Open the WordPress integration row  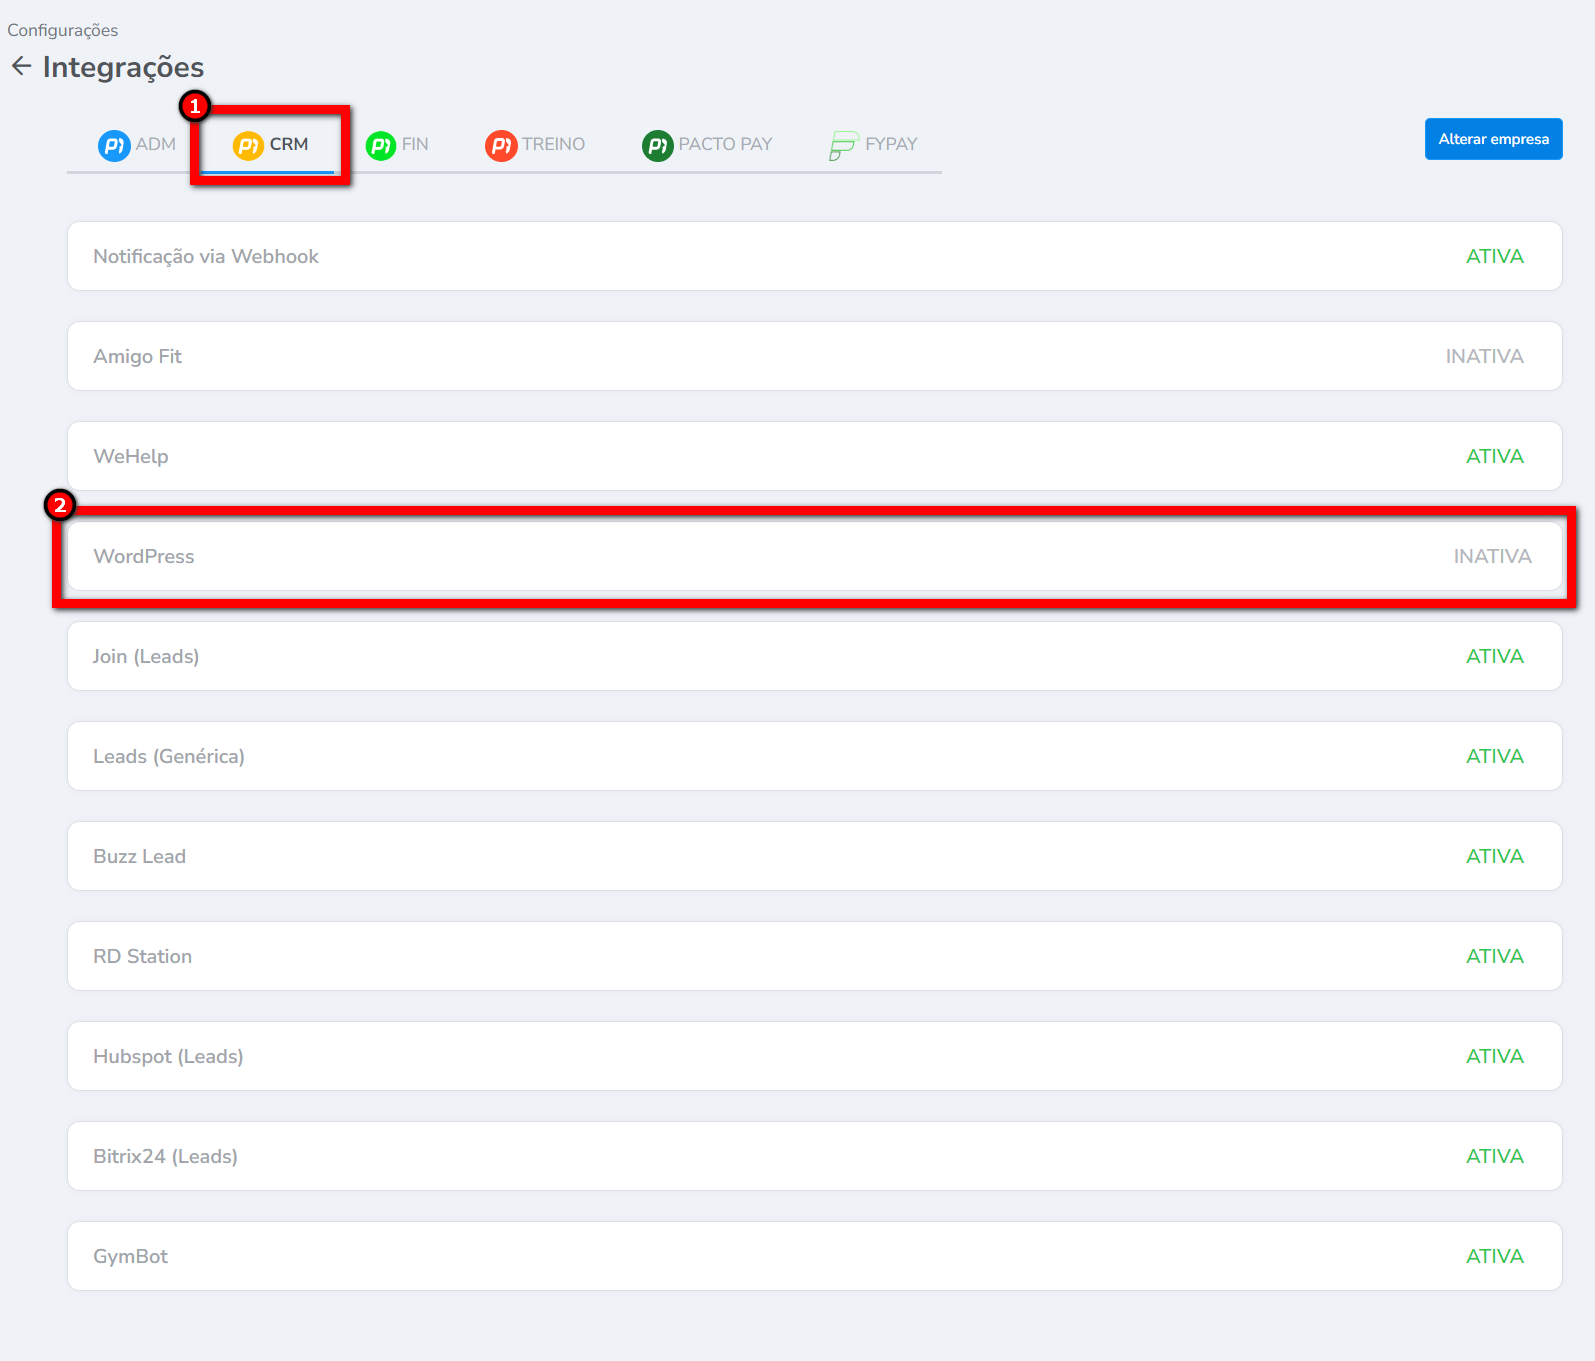(x=144, y=557)
